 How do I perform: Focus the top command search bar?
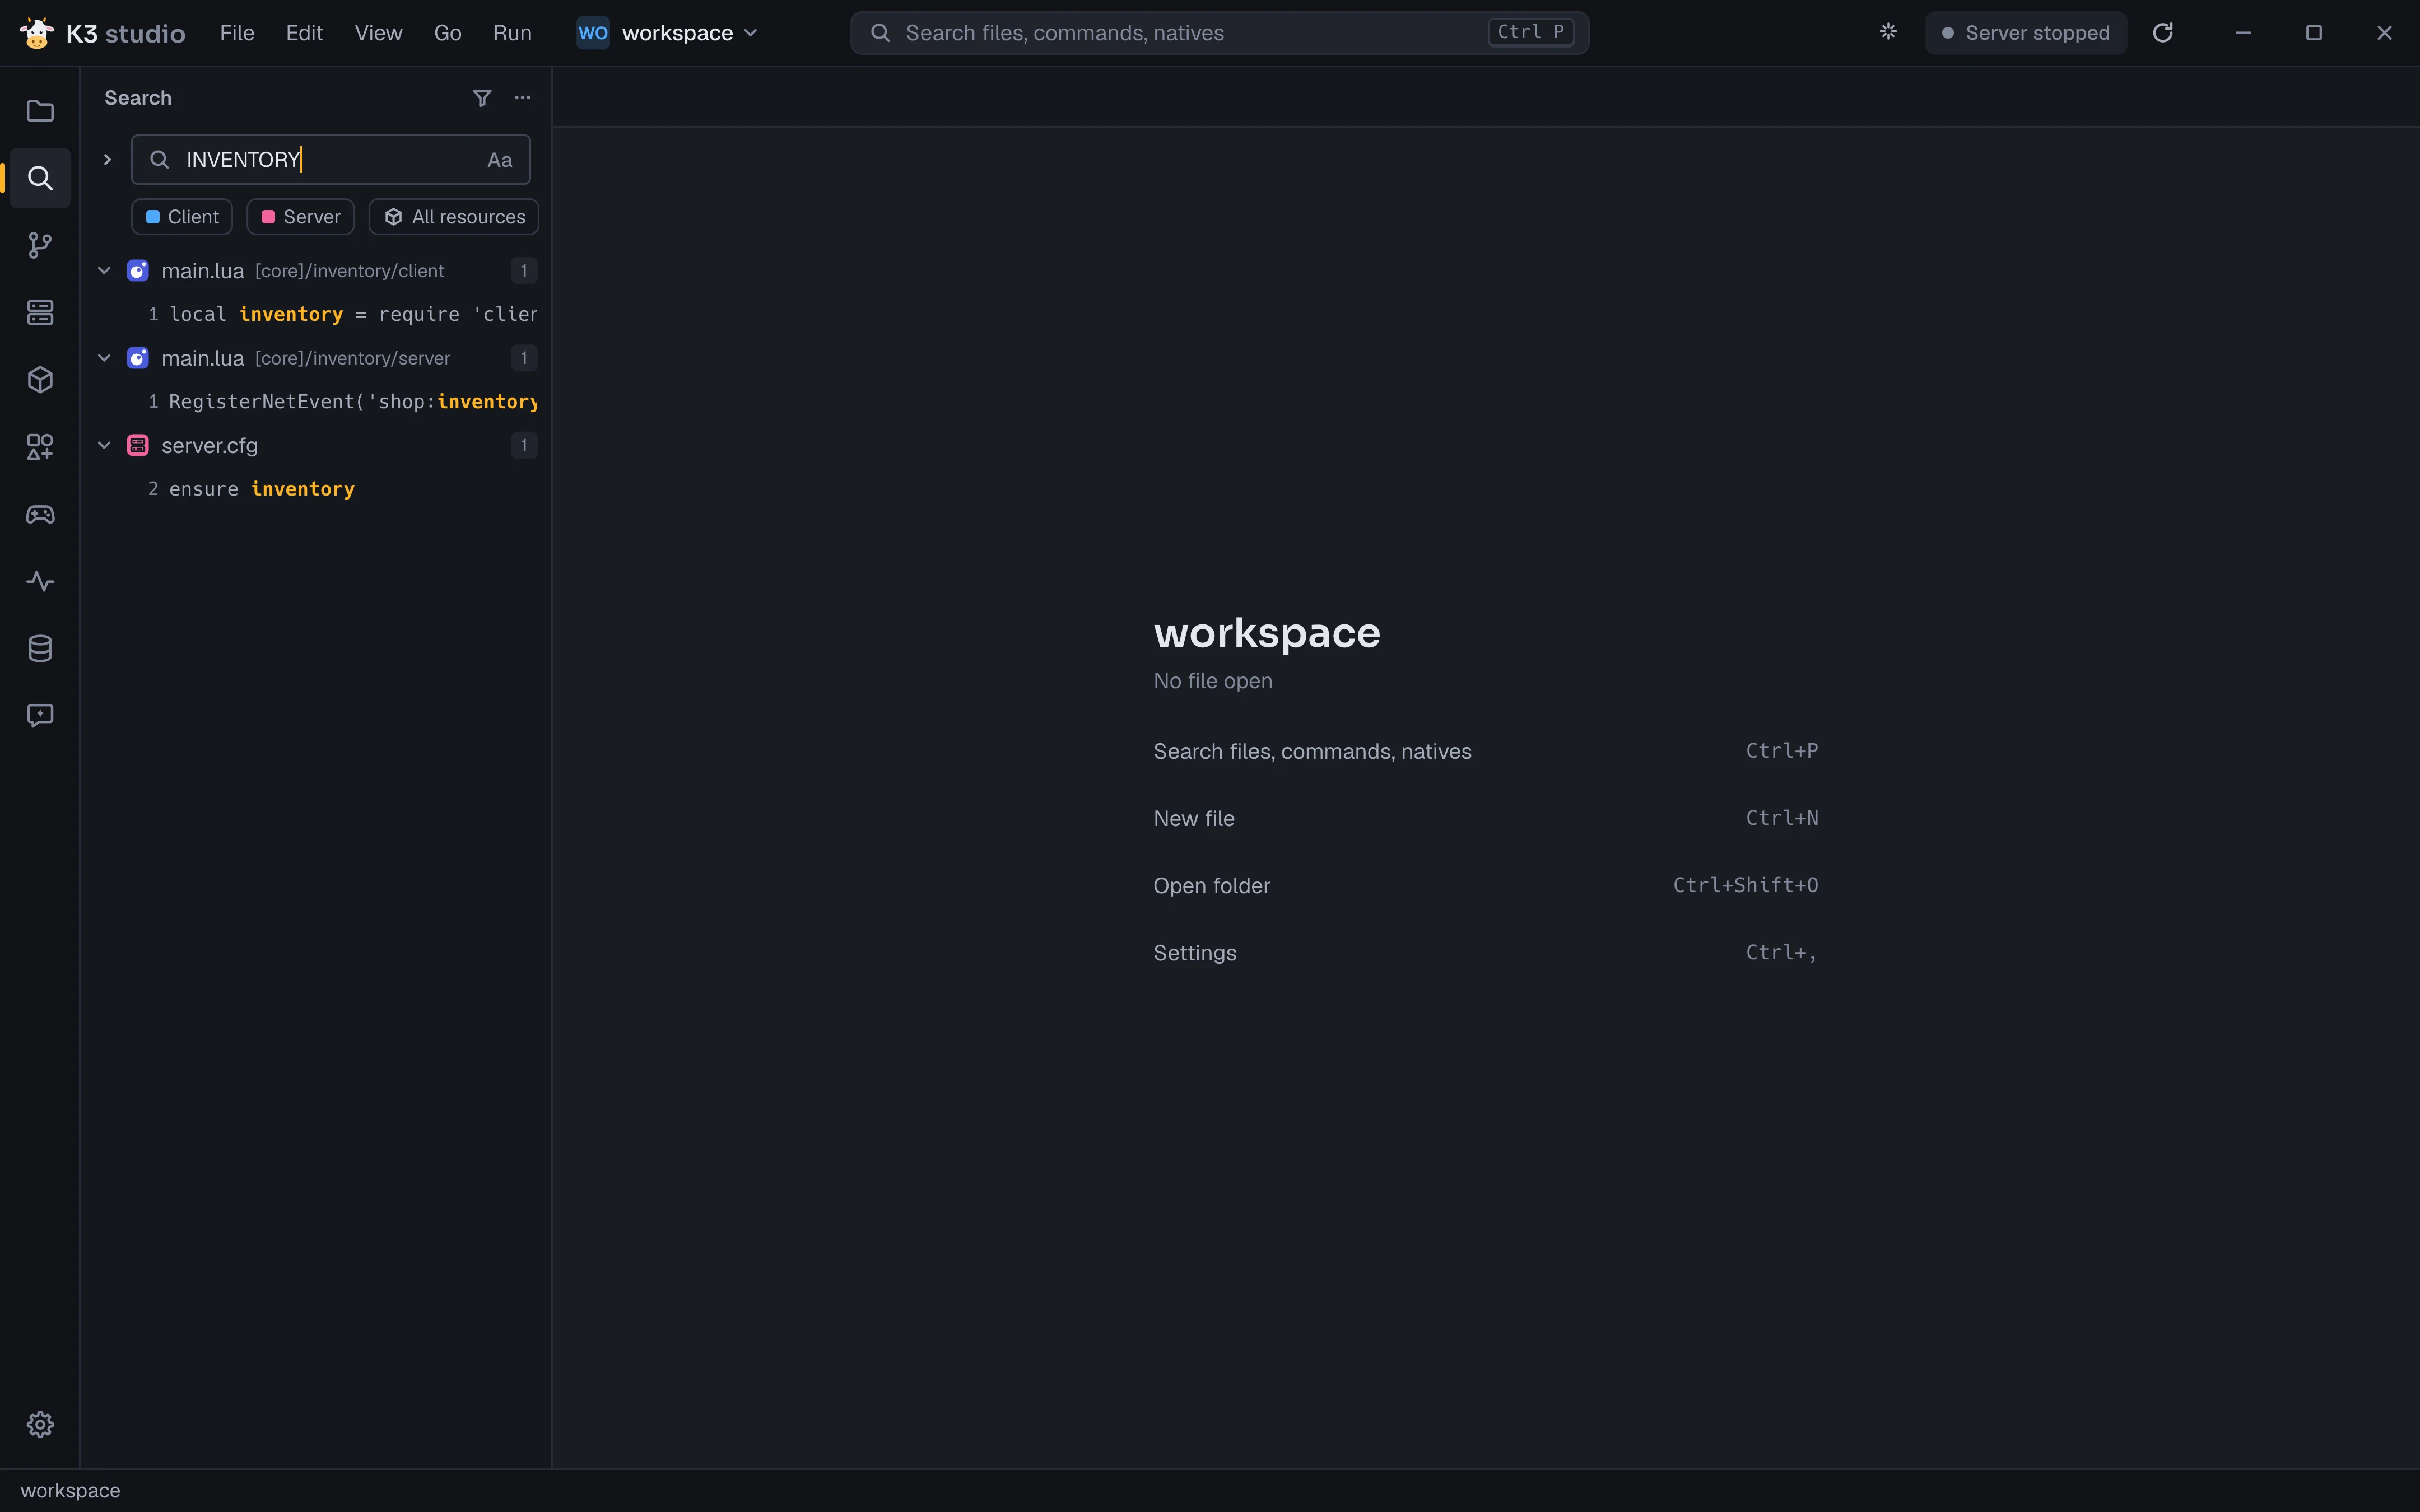[x=1219, y=33]
